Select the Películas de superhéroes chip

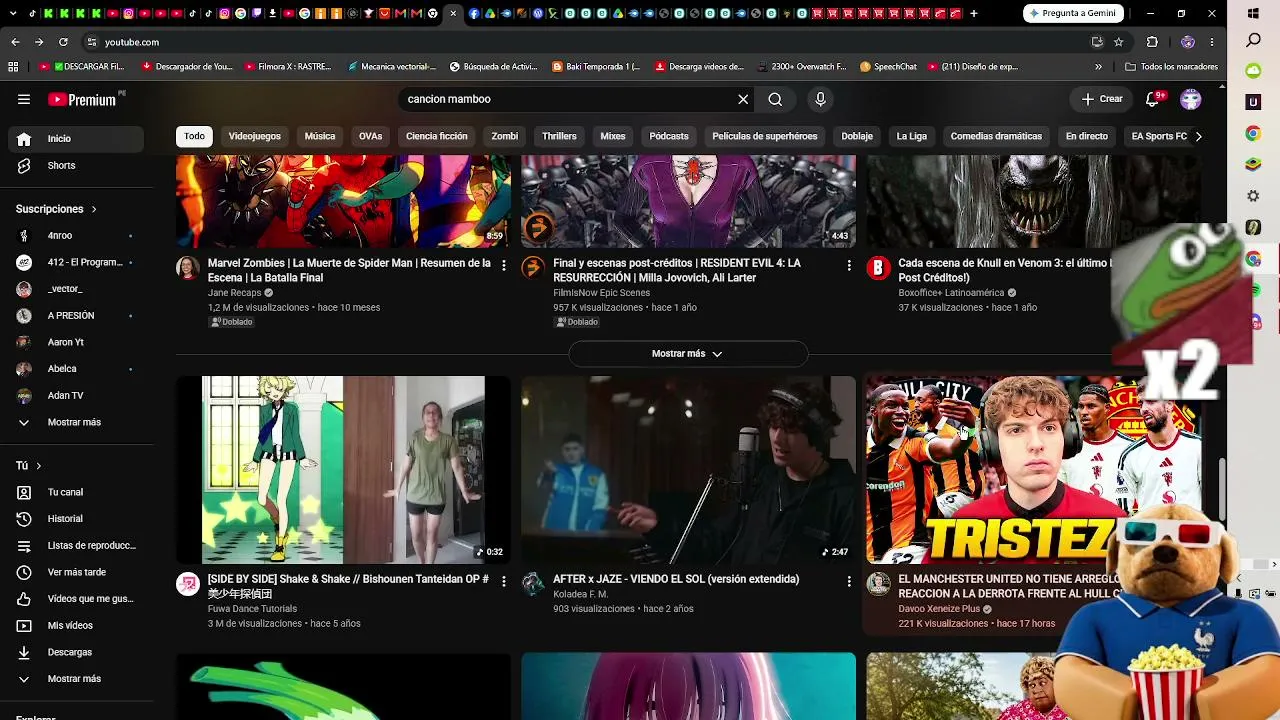765,136
